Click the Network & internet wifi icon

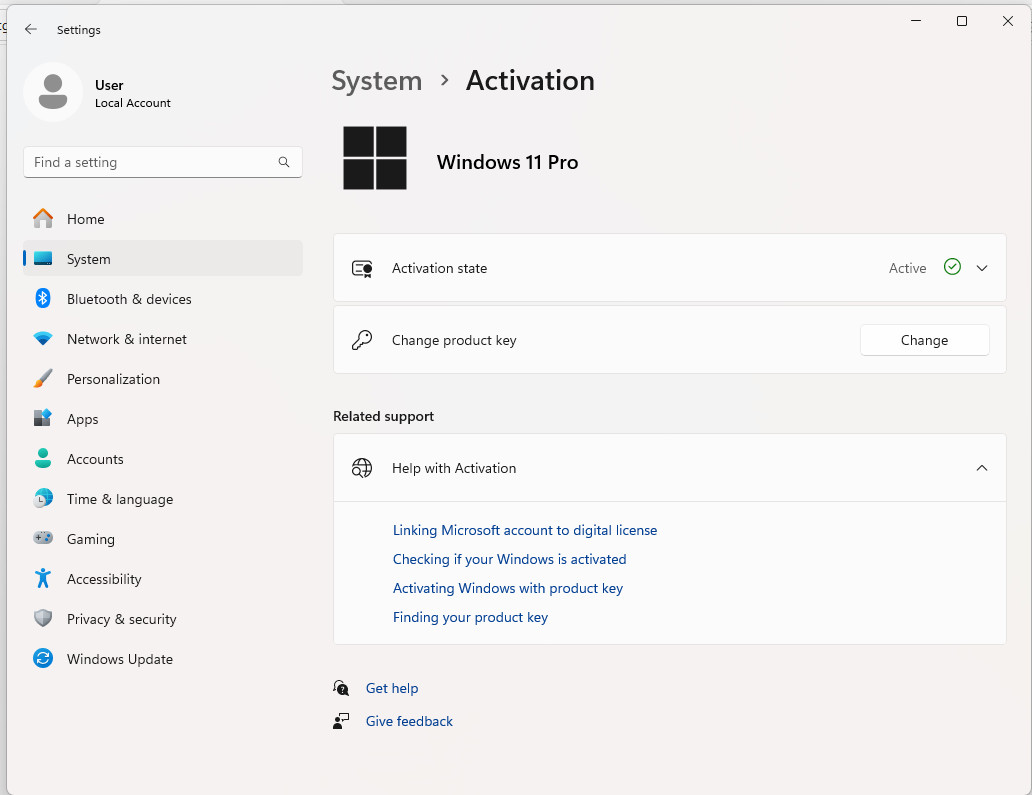[43, 339]
